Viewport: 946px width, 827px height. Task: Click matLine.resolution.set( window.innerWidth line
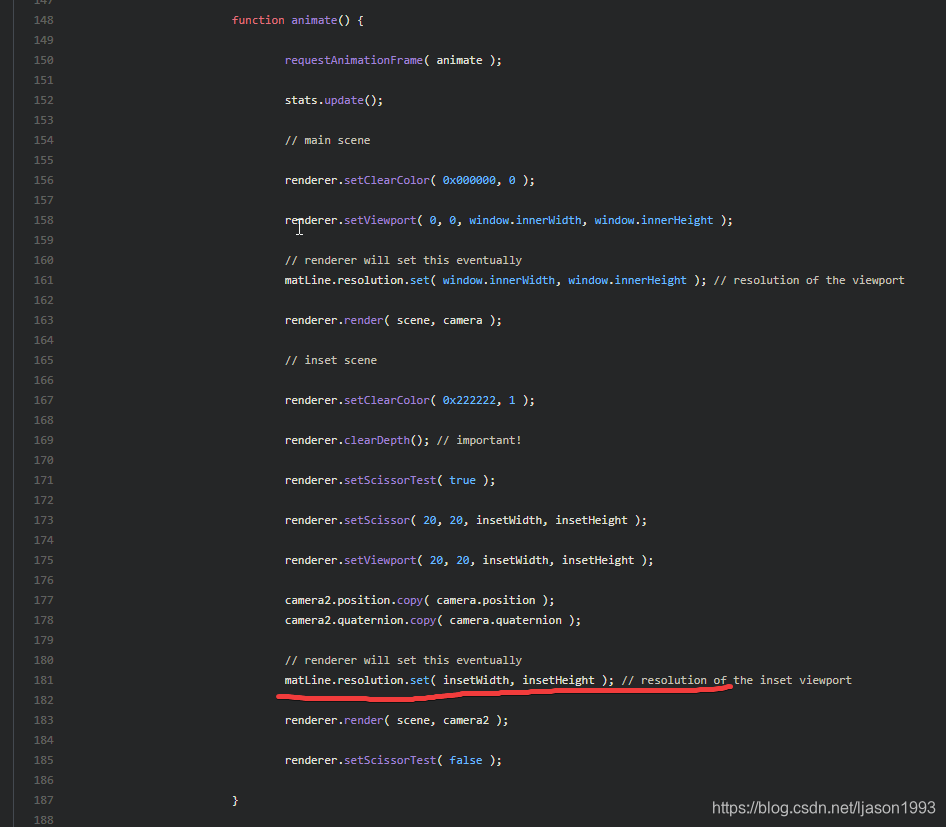click(495, 280)
